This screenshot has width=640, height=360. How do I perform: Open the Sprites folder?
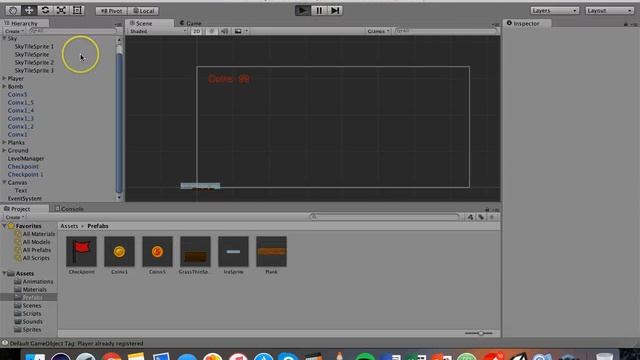point(32,329)
